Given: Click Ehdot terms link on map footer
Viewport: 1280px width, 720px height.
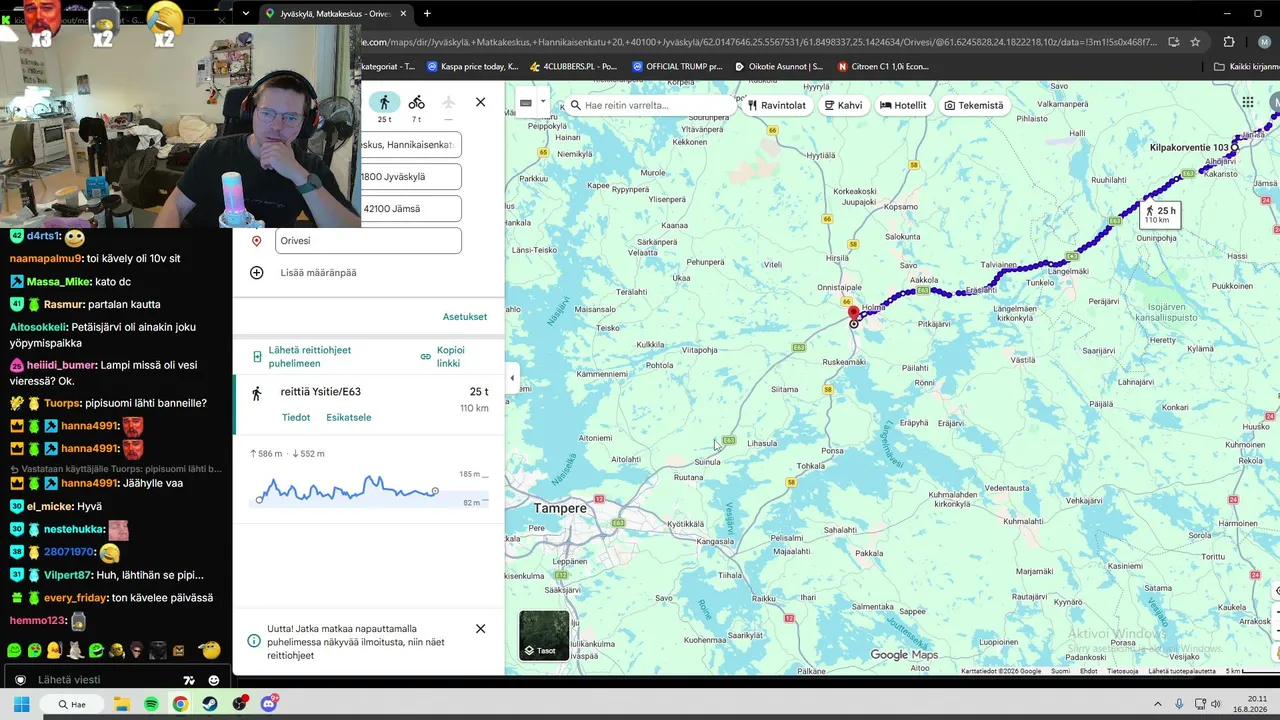Looking at the screenshot, I should (x=1088, y=671).
